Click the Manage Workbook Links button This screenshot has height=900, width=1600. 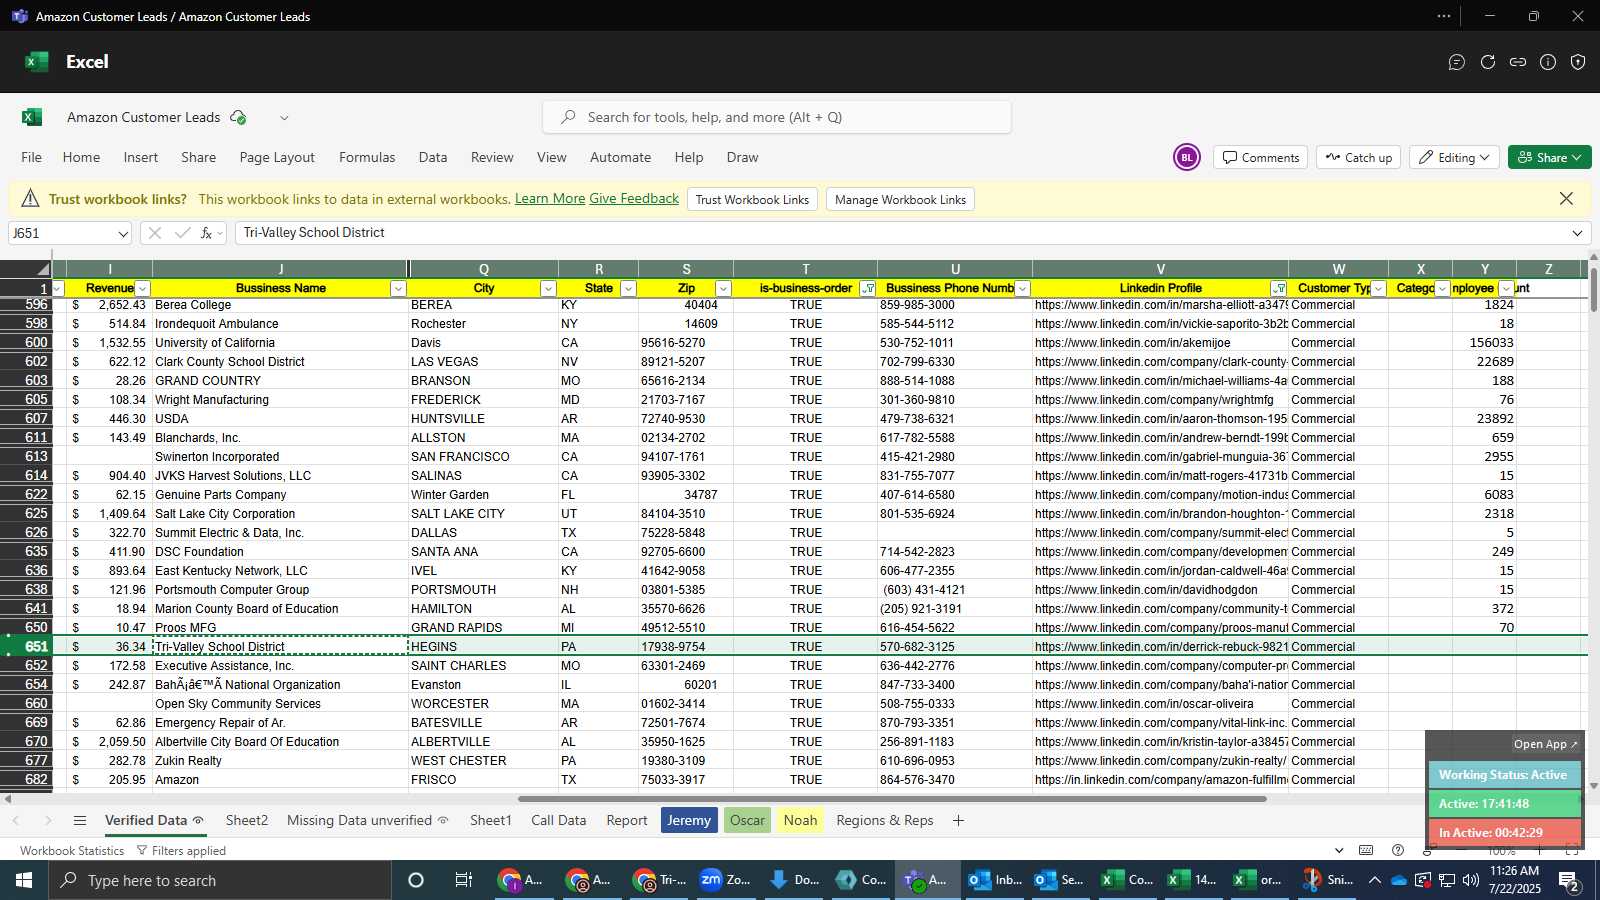click(x=900, y=200)
